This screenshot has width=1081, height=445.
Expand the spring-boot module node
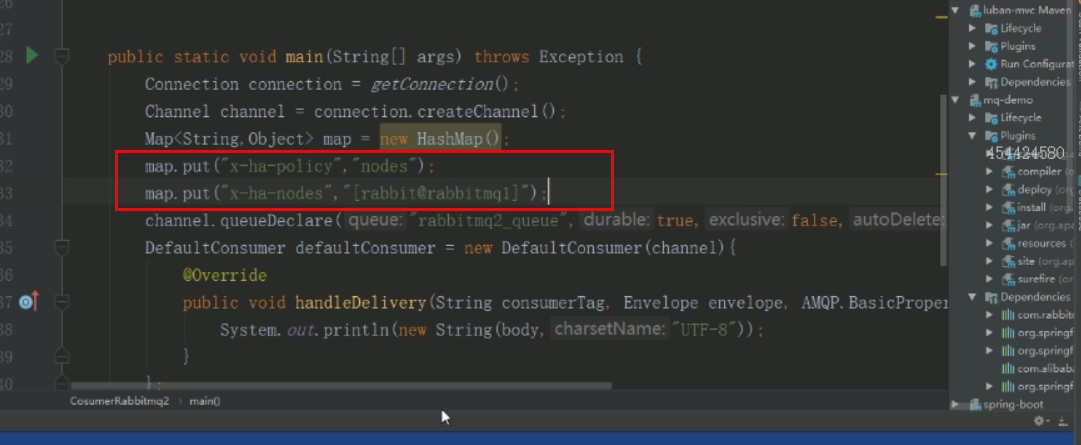click(x=956, y=405)
